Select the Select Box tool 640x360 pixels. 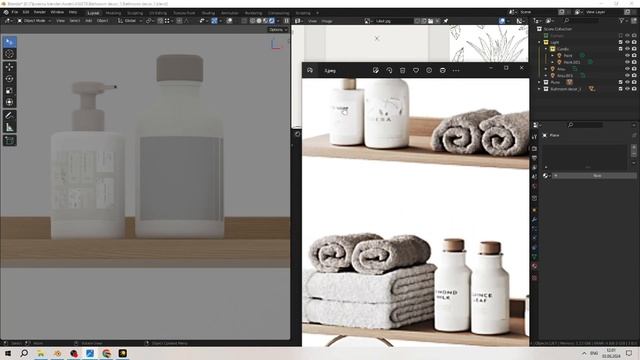pyautogui.click(x=9, y=42)
